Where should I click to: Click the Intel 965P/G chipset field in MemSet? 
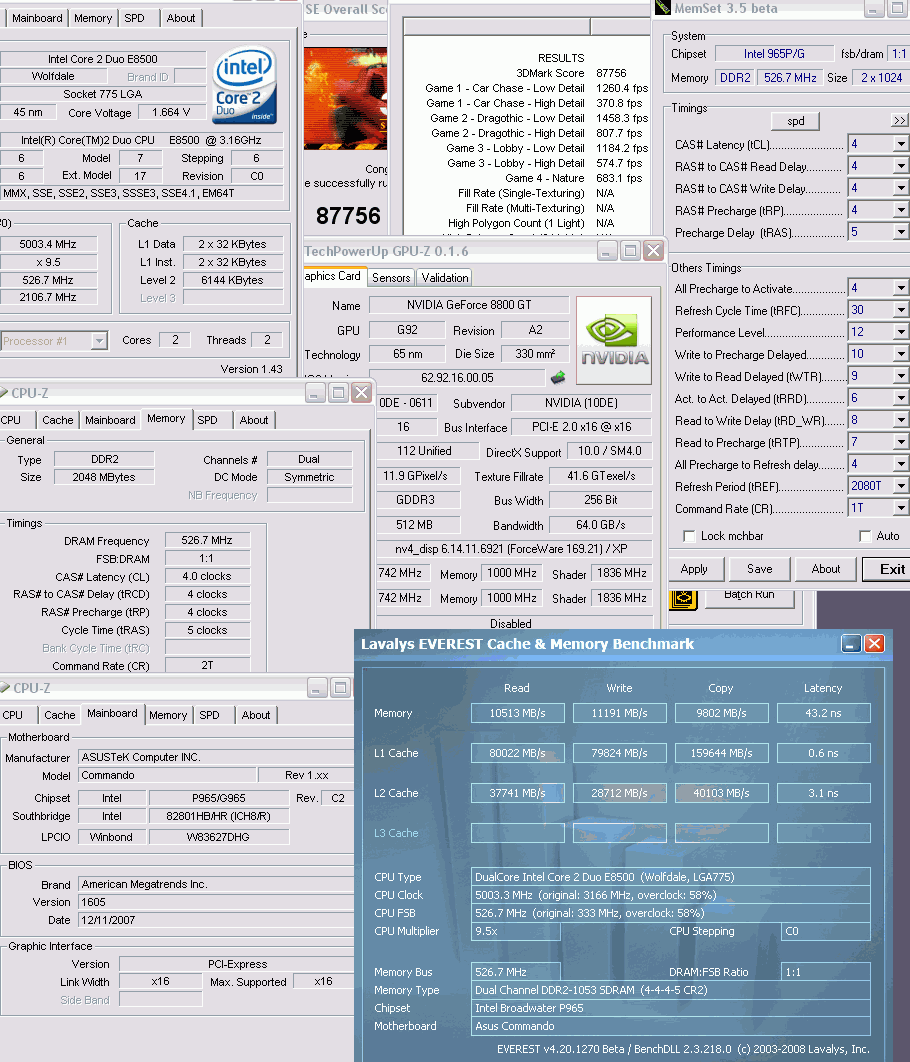coord(774,54)
